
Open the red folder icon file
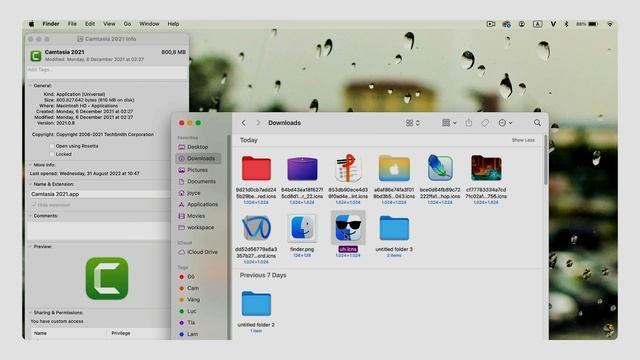(x=256, y=168)
